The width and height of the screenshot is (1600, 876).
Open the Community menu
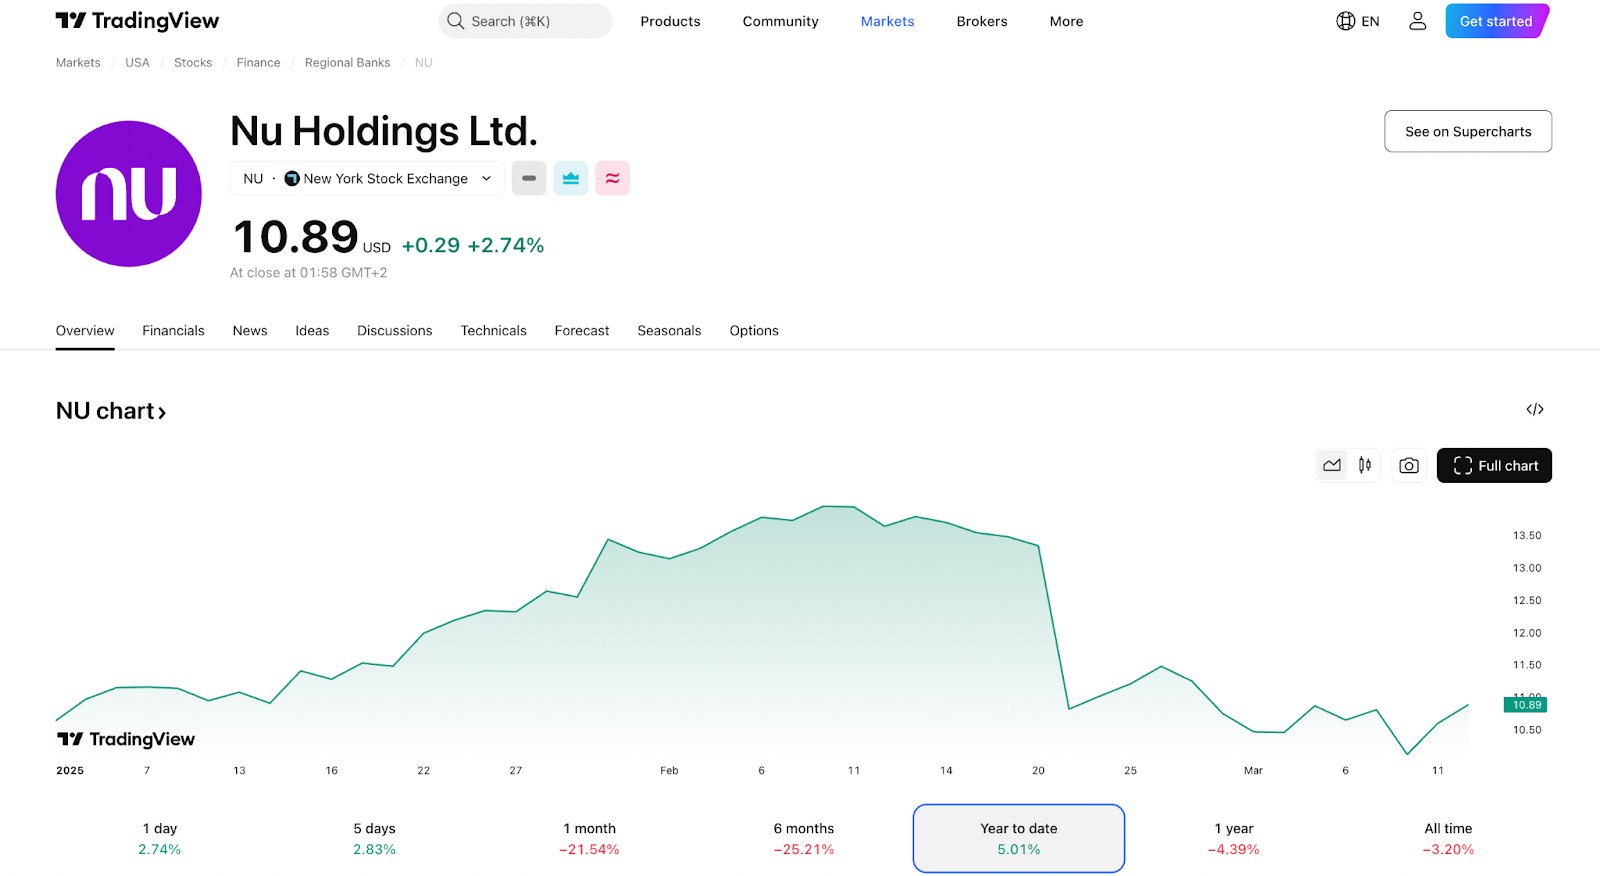pyautogui.click(x=780, y=21)
